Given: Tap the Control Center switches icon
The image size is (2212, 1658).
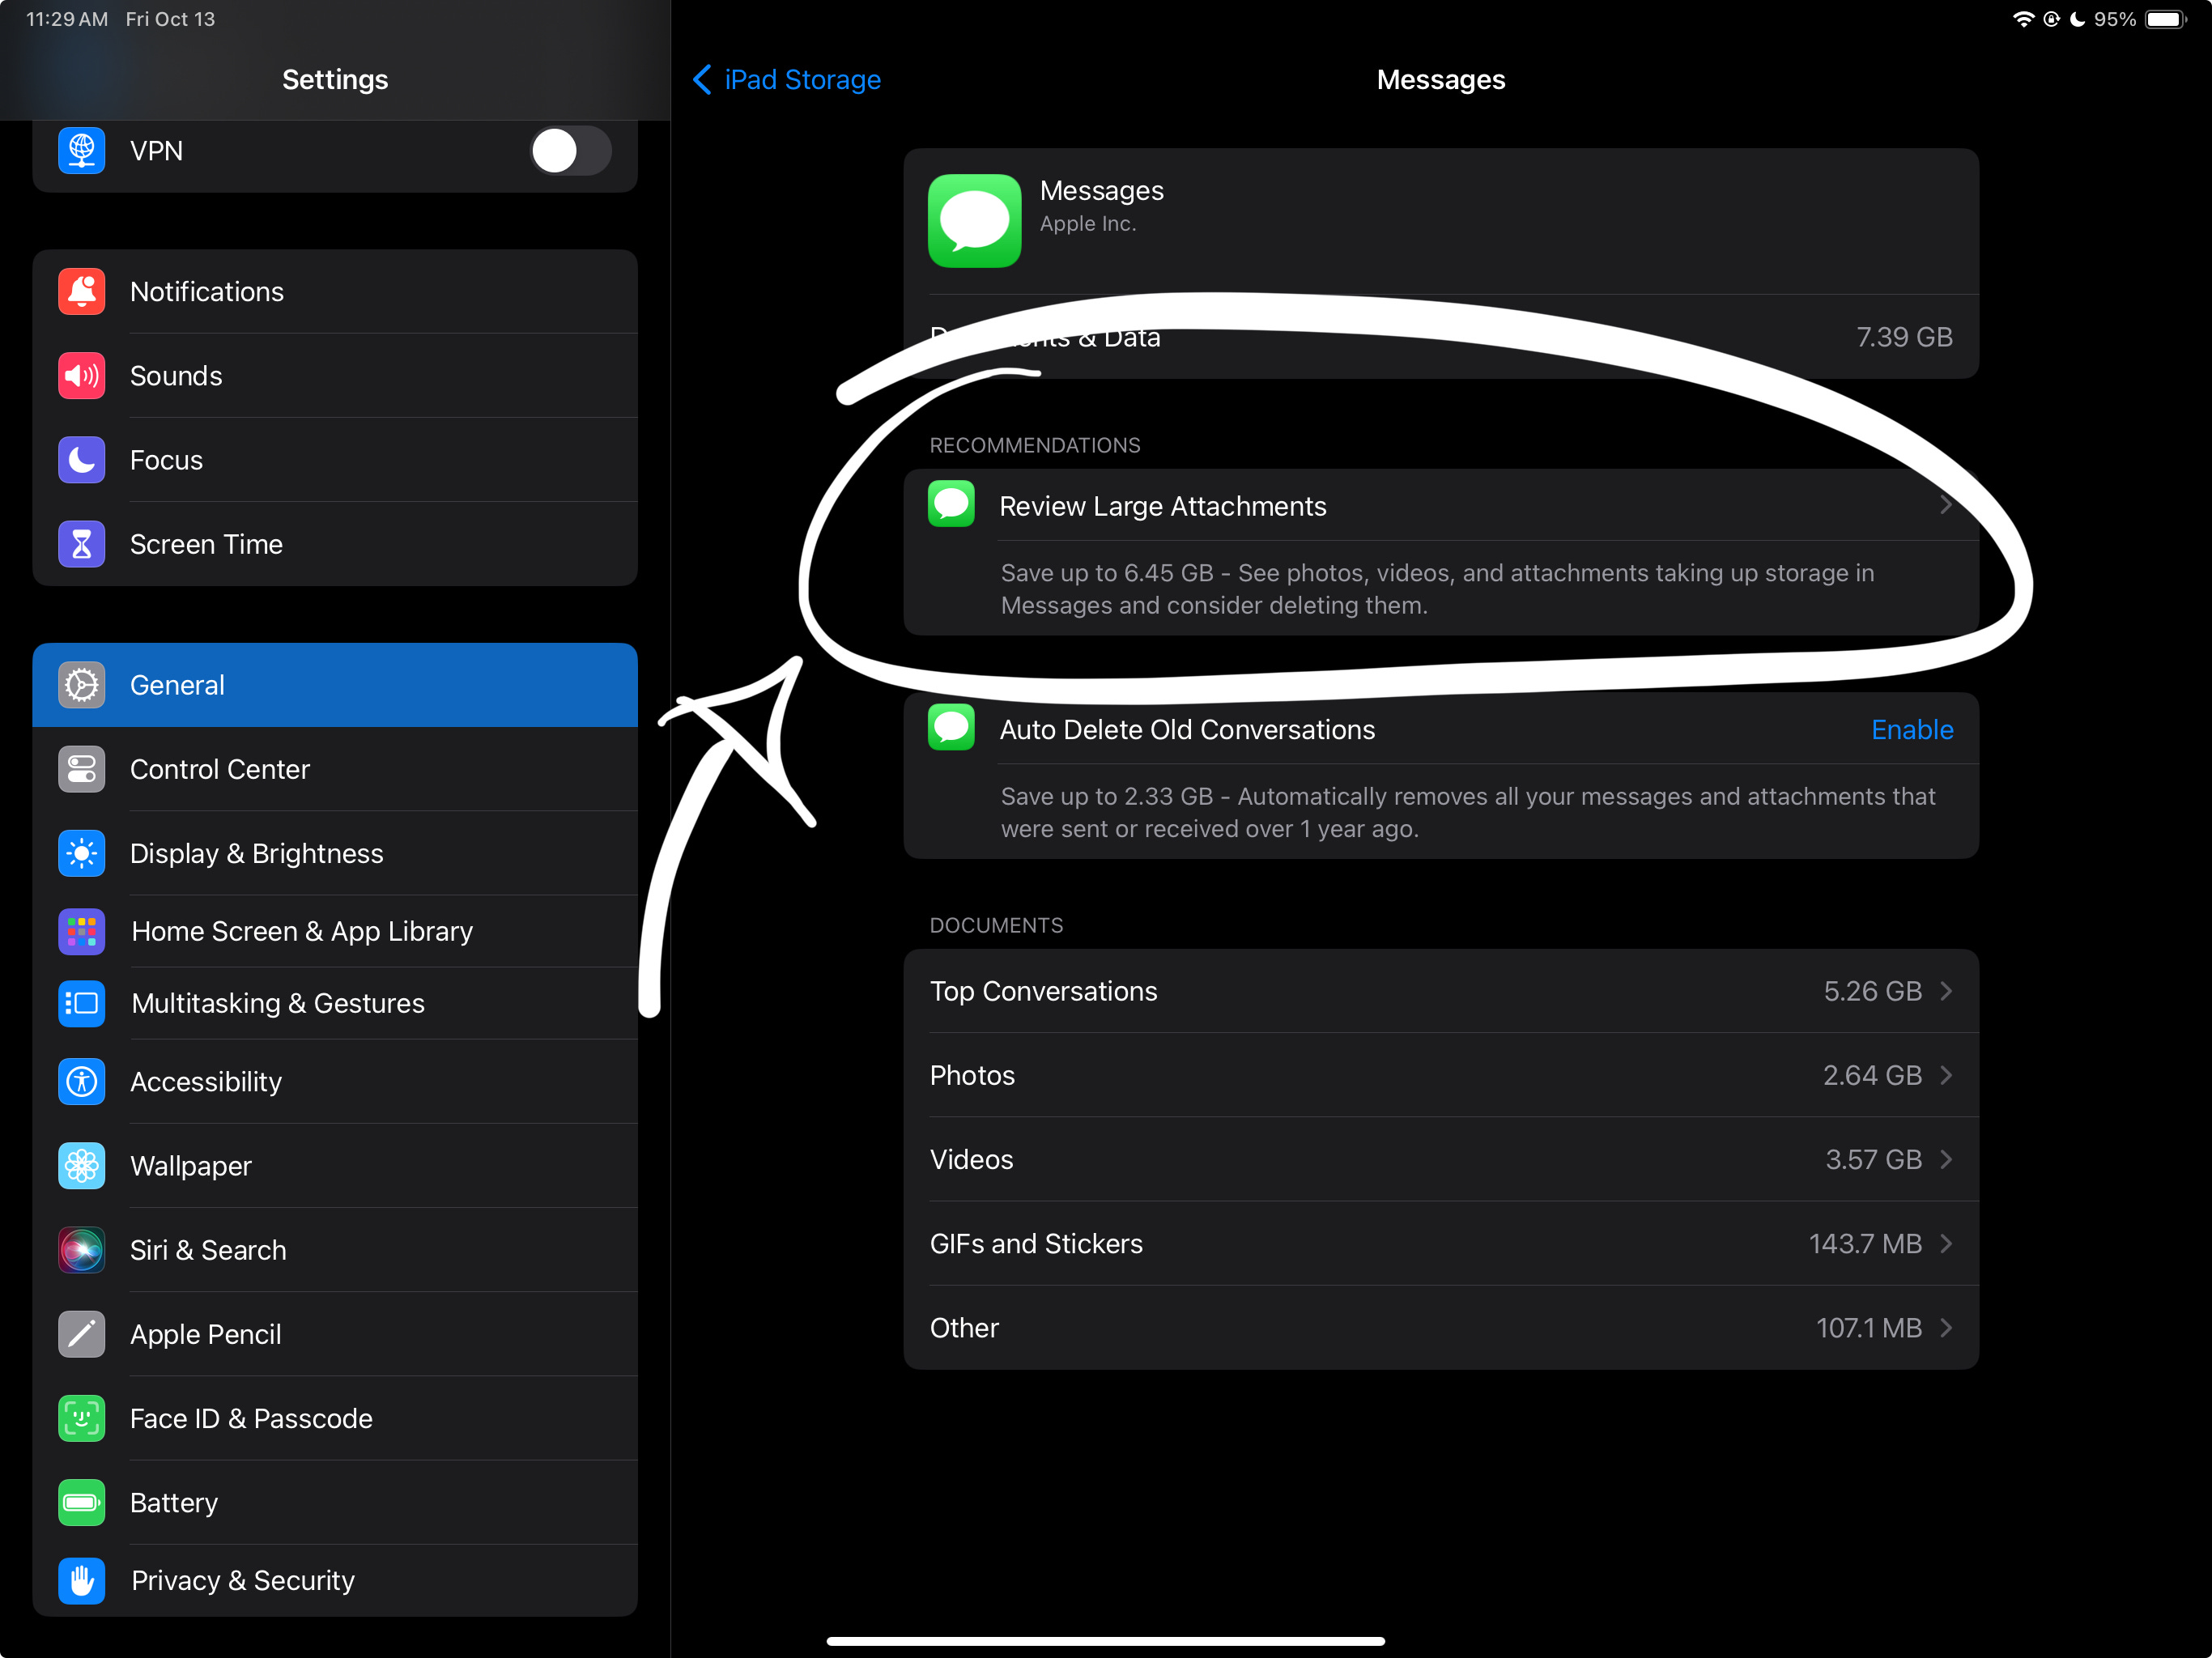Looking at the screenshot, I should coord(81,769).
